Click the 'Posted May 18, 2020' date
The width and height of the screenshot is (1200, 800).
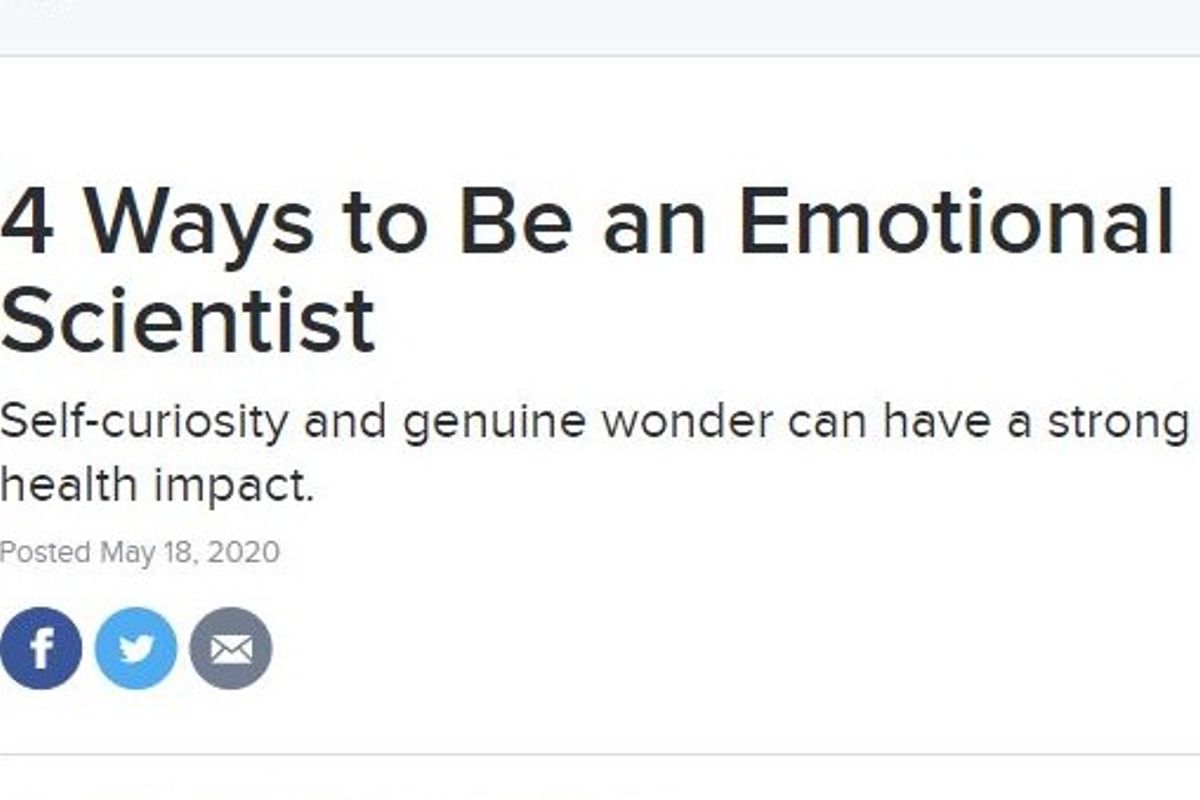pos(140,552)
